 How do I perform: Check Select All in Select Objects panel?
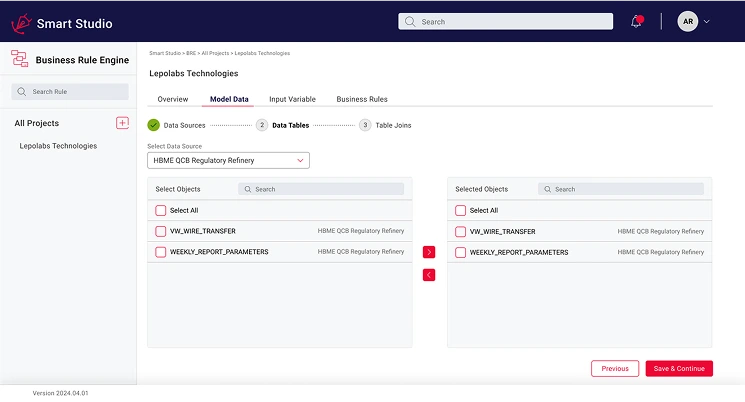[161, 211]
